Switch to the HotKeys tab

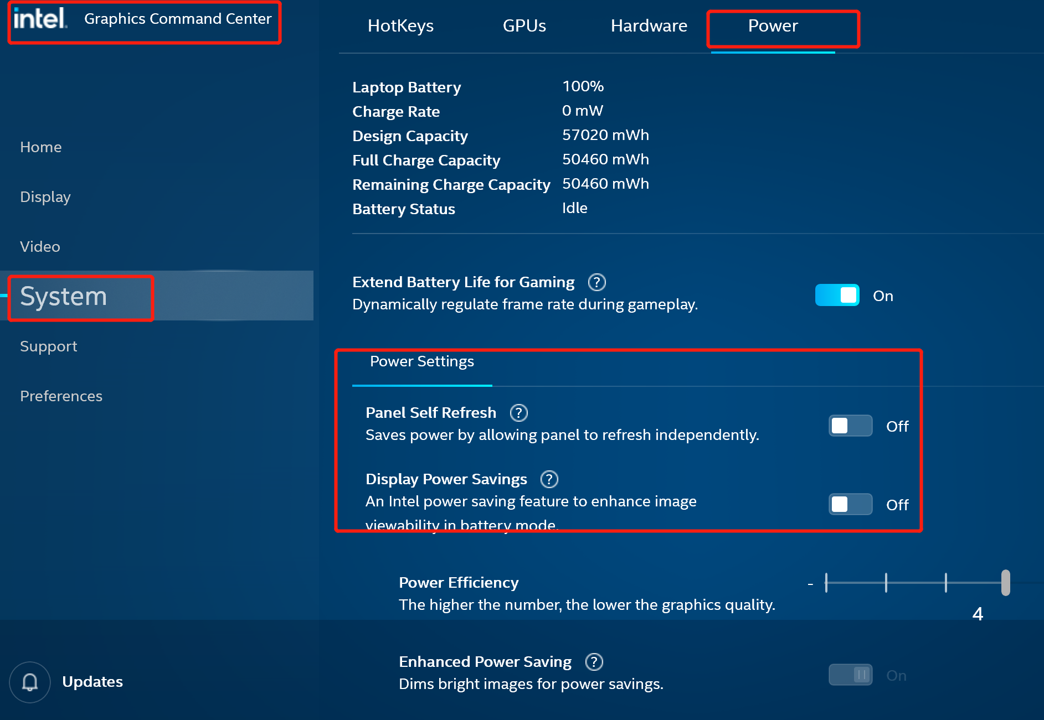coord(401,26)
